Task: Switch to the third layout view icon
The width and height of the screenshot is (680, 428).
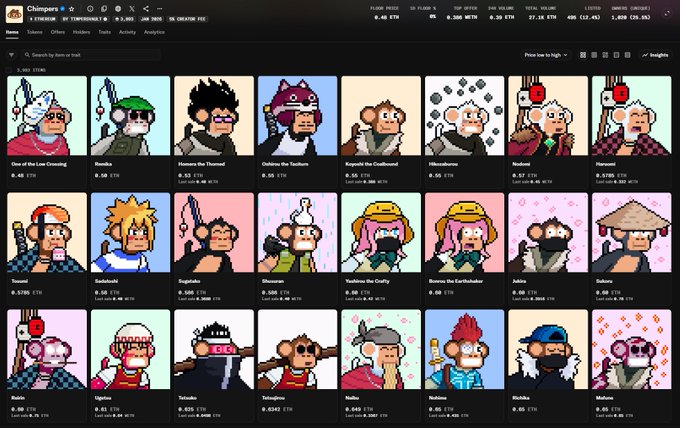Action: point(605,55)
